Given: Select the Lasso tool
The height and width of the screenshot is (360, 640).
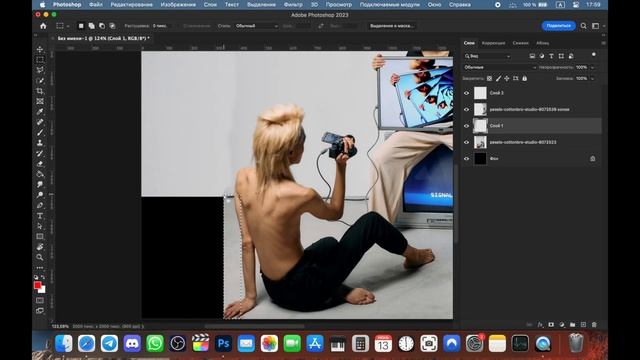Looking at the screenshot, I should click(40, 70).
